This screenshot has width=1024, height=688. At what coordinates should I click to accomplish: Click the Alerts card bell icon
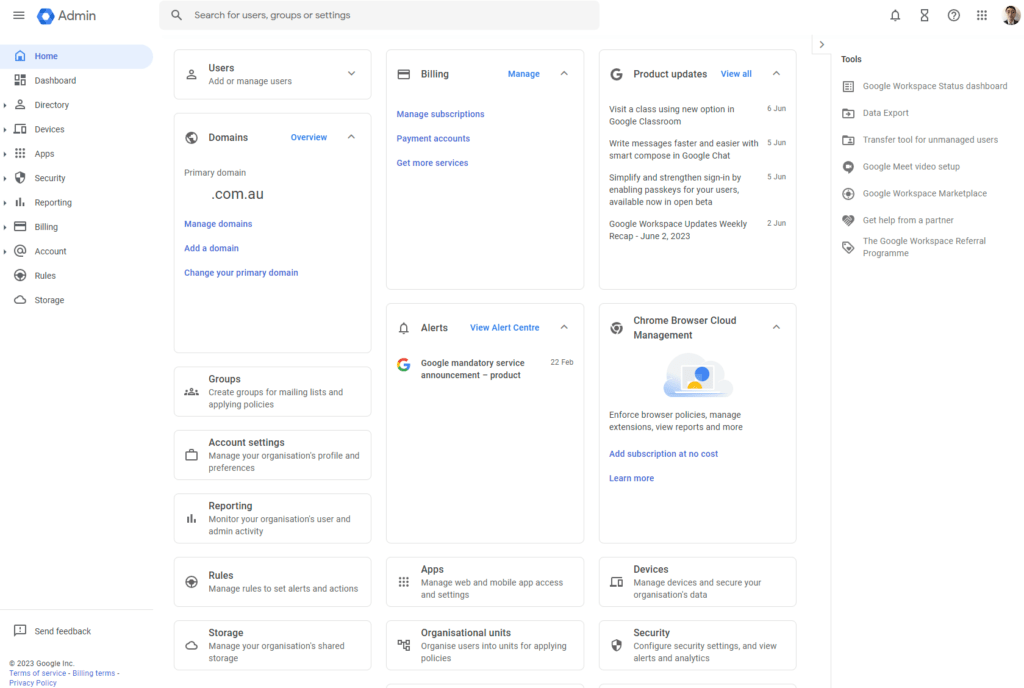[404, 328]
